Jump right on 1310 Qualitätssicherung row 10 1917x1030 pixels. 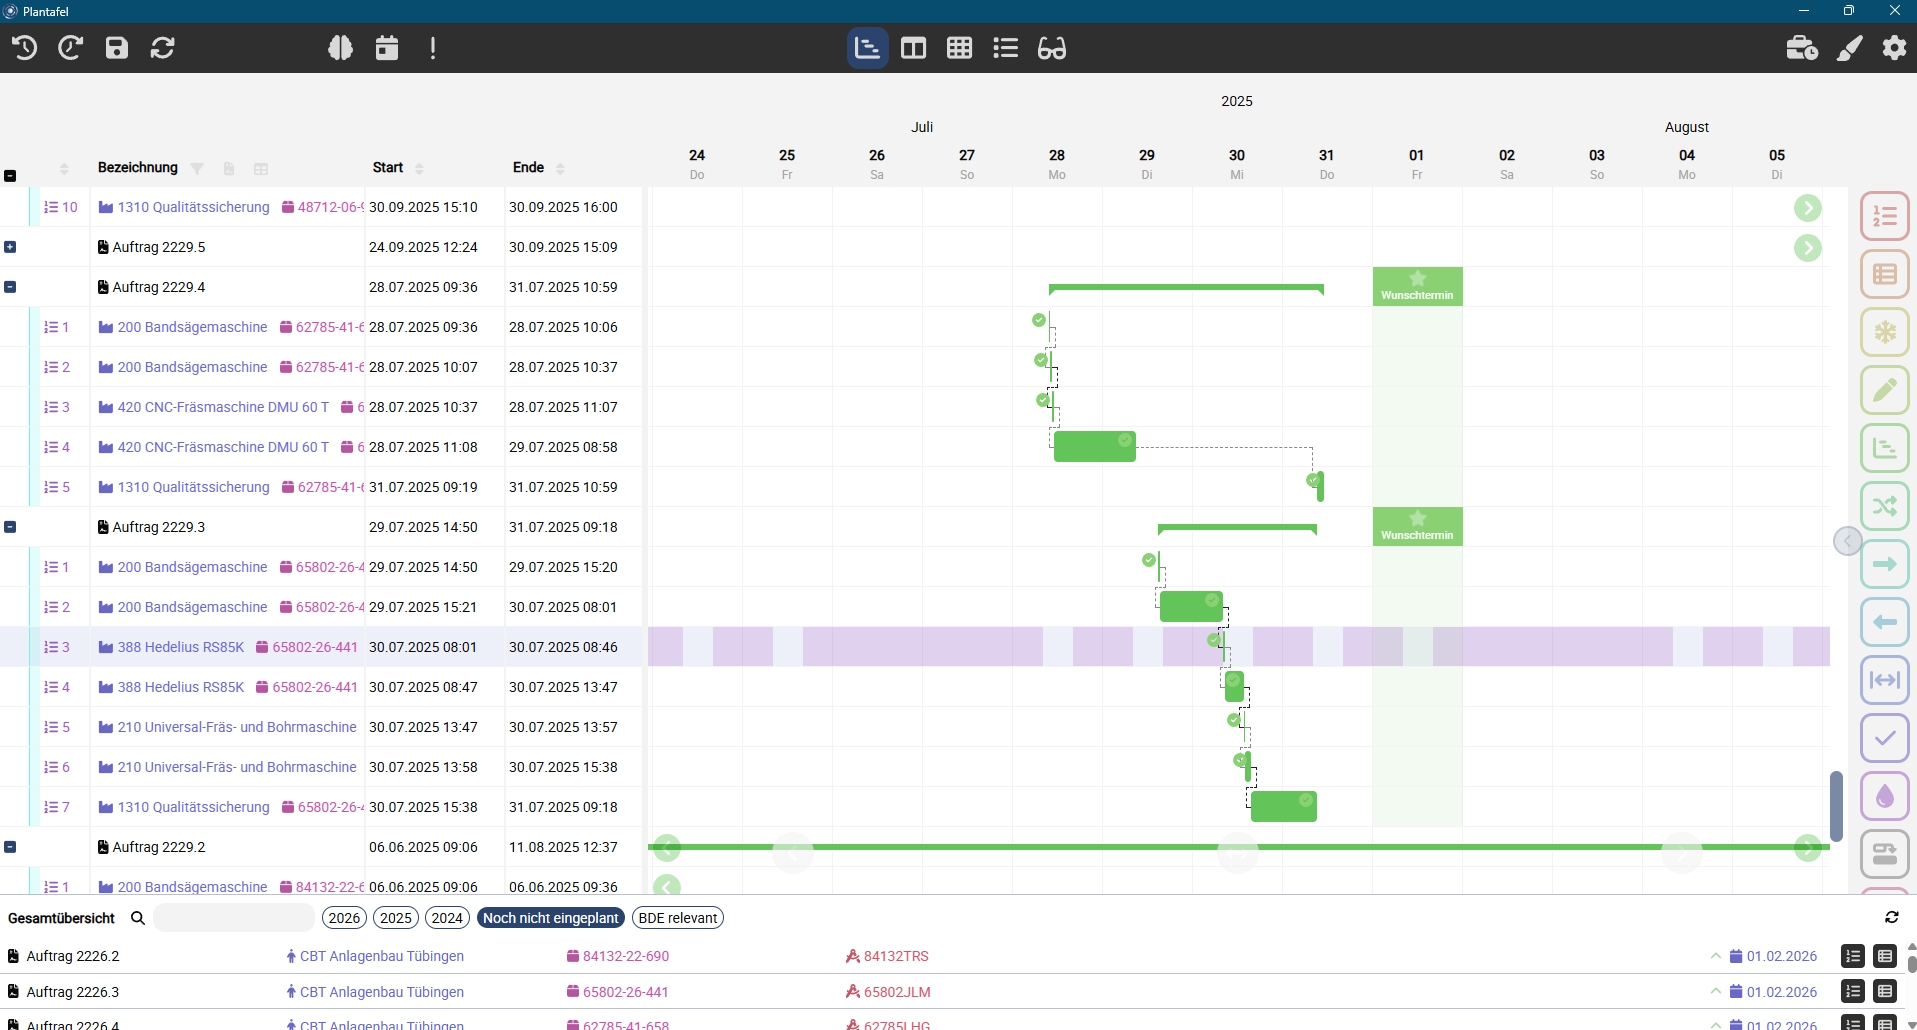pos(1807,208)
